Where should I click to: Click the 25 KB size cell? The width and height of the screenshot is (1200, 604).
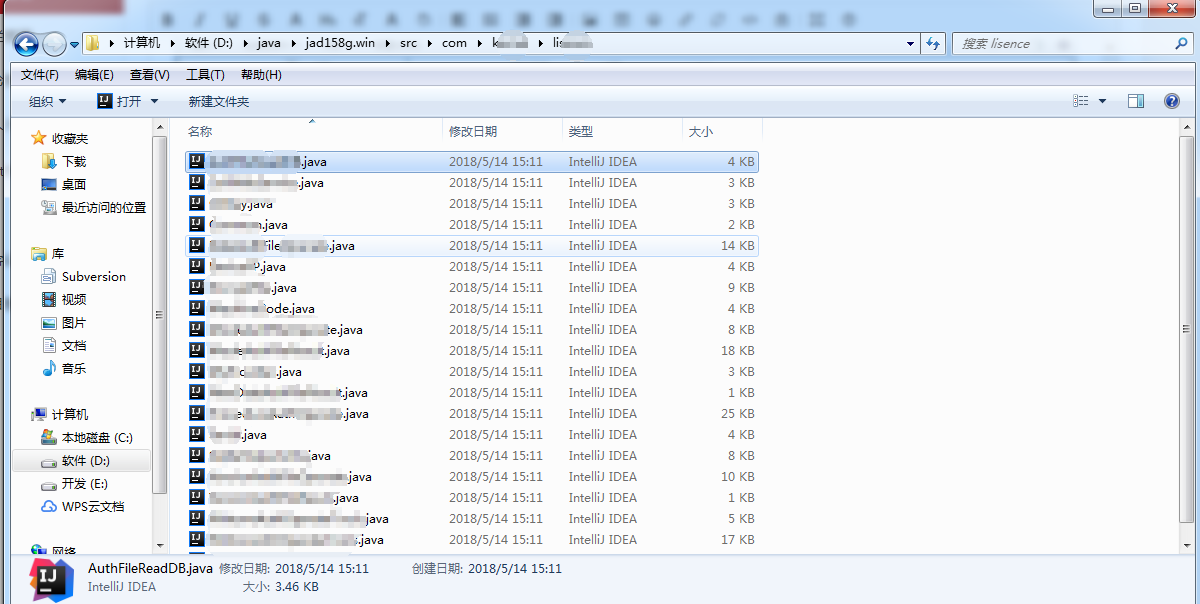pyautogui.click(x=738, y=413)
